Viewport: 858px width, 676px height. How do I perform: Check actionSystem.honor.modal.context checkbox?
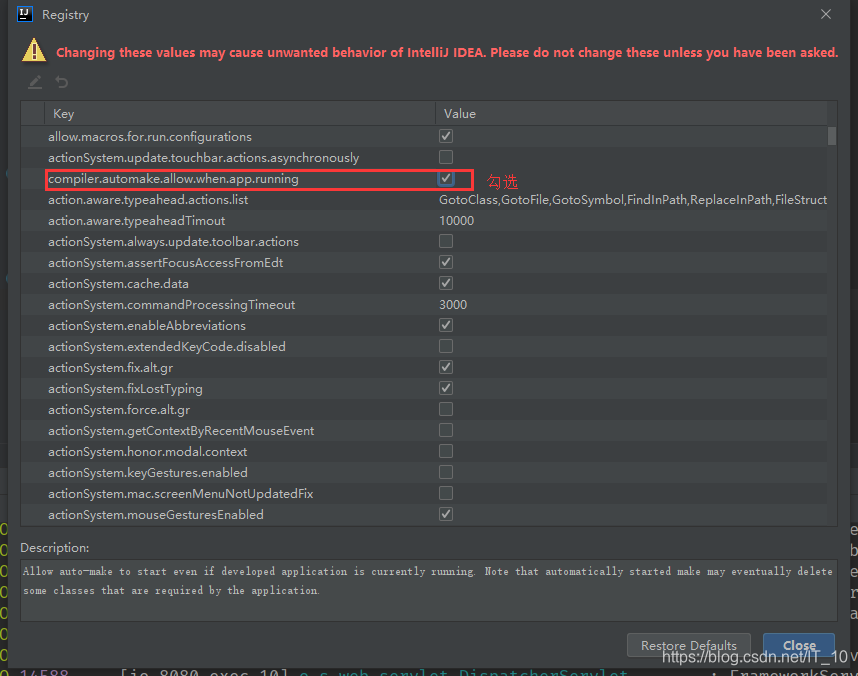click(446, 451)
